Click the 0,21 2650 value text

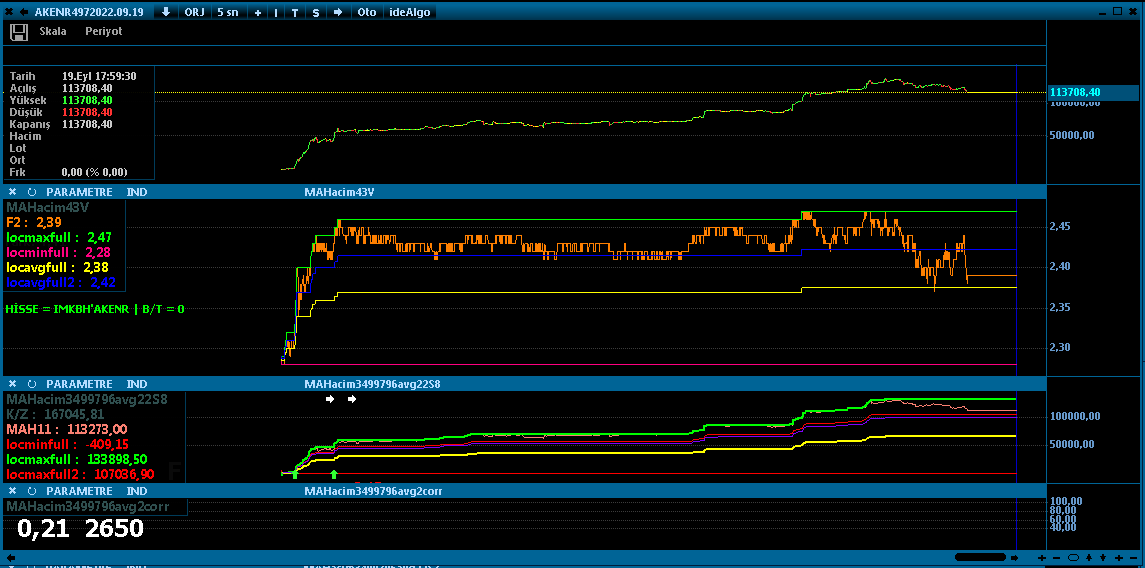pyautogui.click(x=80, y=529)
